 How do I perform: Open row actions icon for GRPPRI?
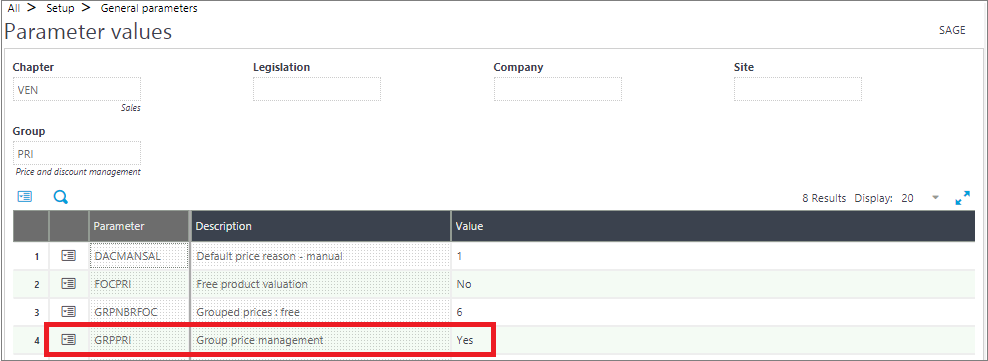tap(68, 340)
